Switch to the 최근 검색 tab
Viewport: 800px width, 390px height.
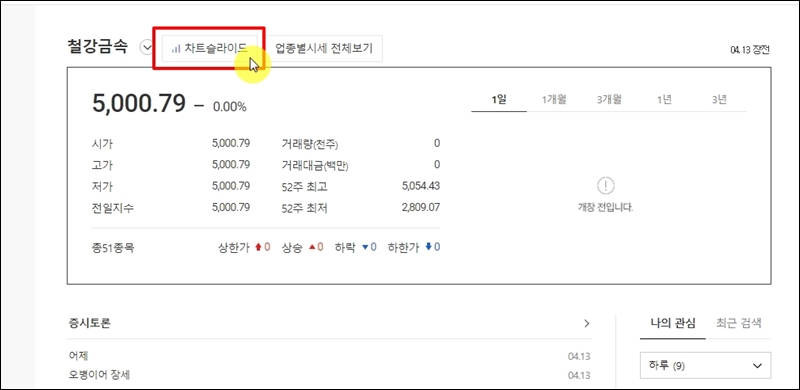coord(738,323)
